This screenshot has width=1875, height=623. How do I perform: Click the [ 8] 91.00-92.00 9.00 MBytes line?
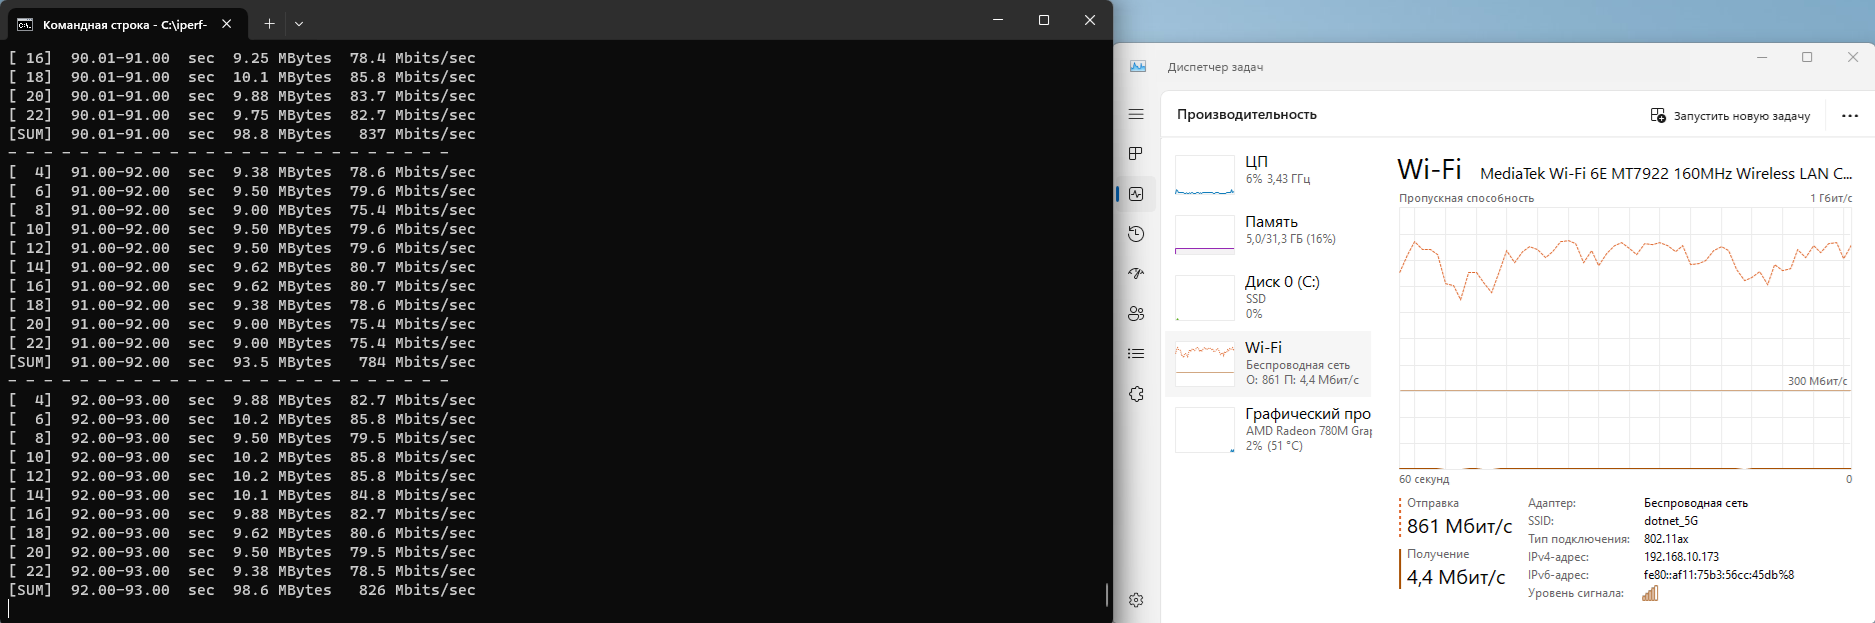click(242, 210)
